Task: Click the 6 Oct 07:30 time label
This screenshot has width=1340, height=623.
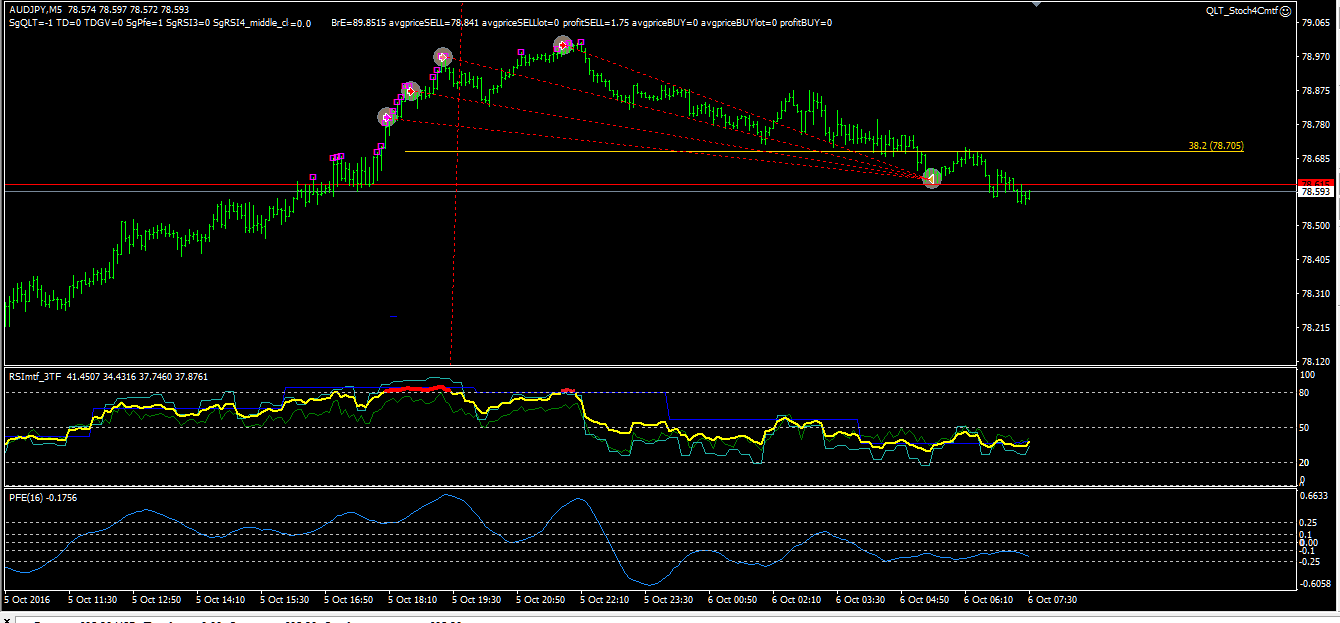Action: 1052,600
